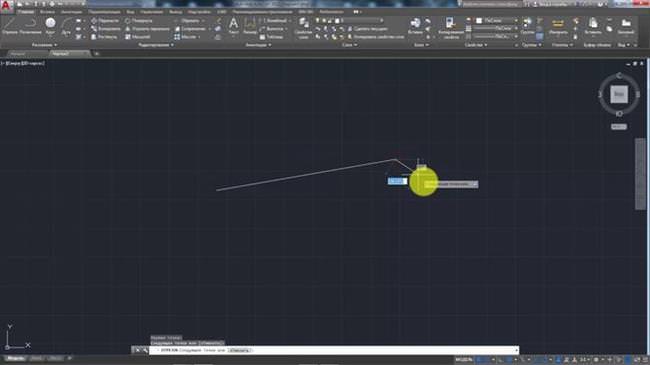Select the Arc (Дуга) tool
The height and width of the screenshot is (365, 650).
[66, 26]
